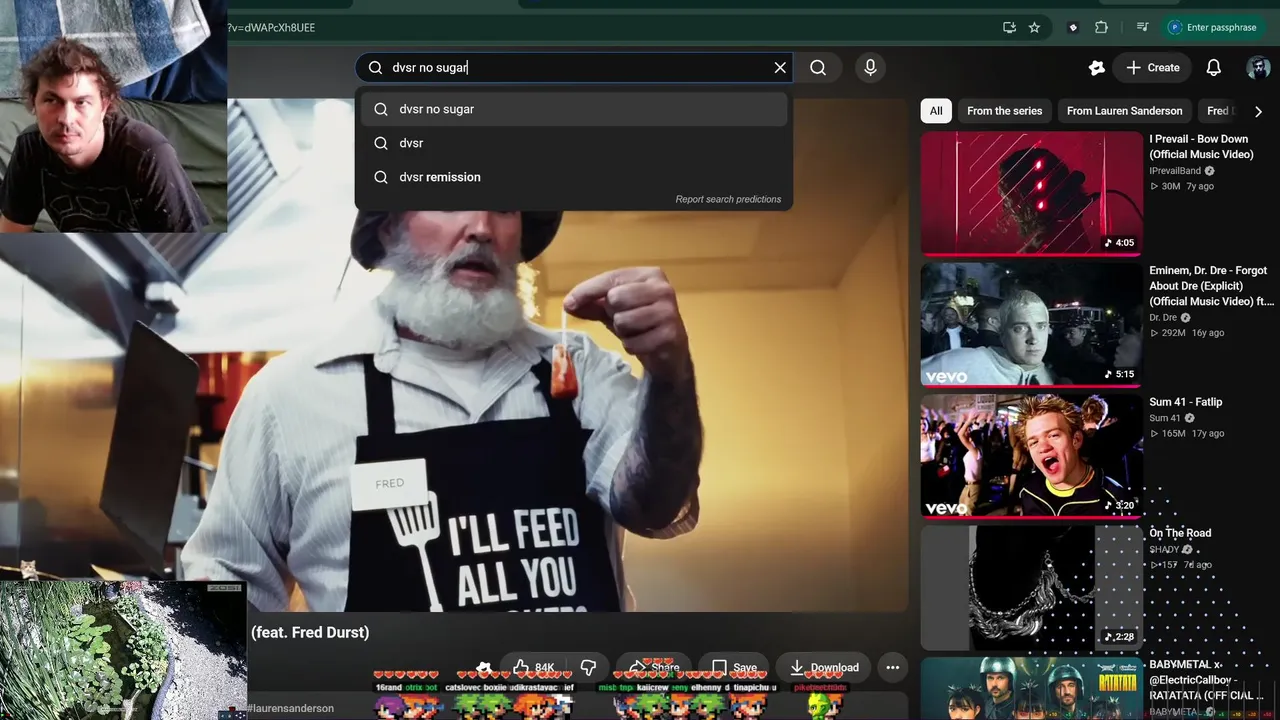This screenshot has width=1280, height=720.
Task: Install app icon in the address bar
Action: pyautogui.click(x=1009, y=28)
